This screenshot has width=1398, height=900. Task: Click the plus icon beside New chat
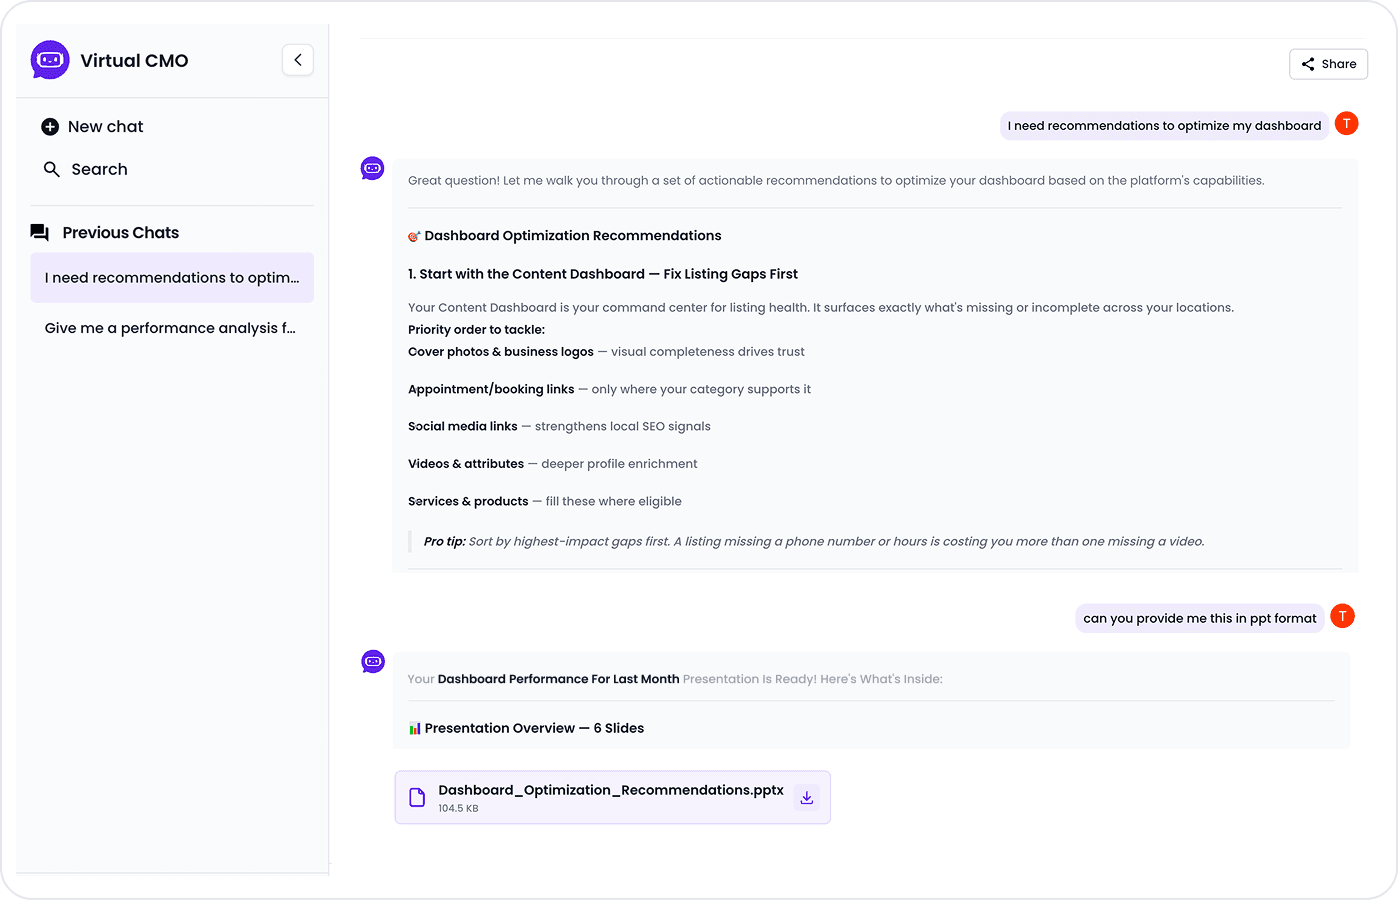click(50, 127)
